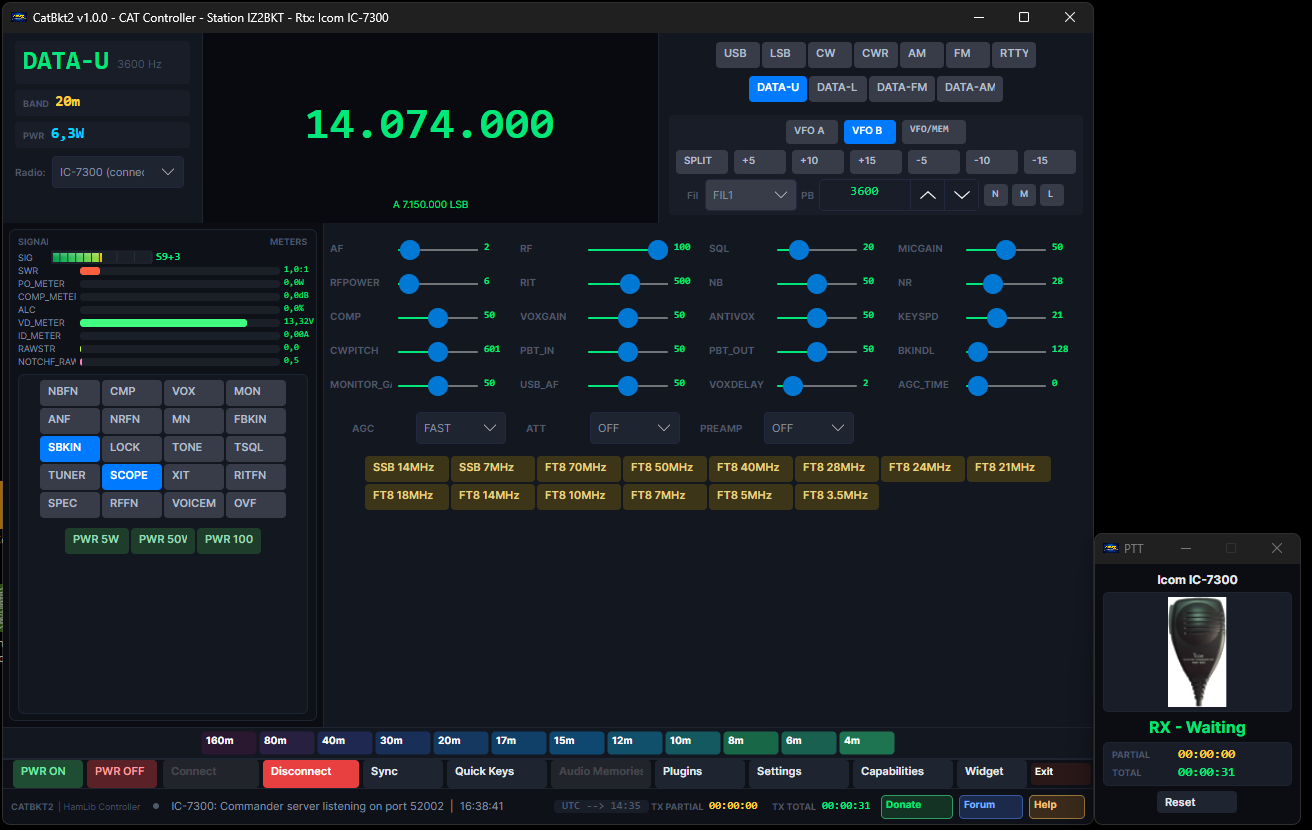
Task: Click the PWR OFF button
Action: click(x=121, y=773)
